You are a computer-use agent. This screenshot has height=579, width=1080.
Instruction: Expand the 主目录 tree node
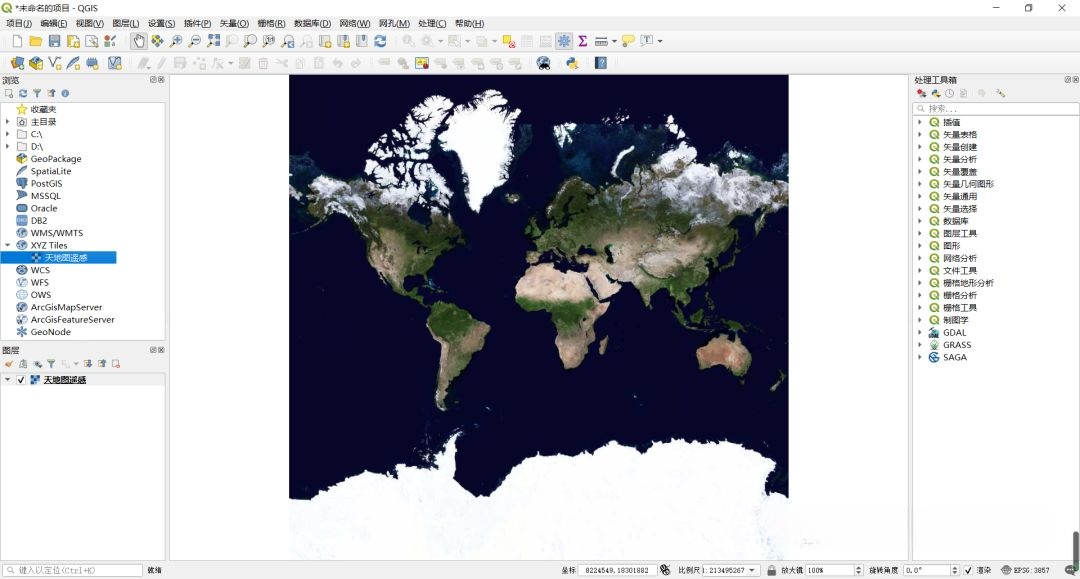[8, 122]
